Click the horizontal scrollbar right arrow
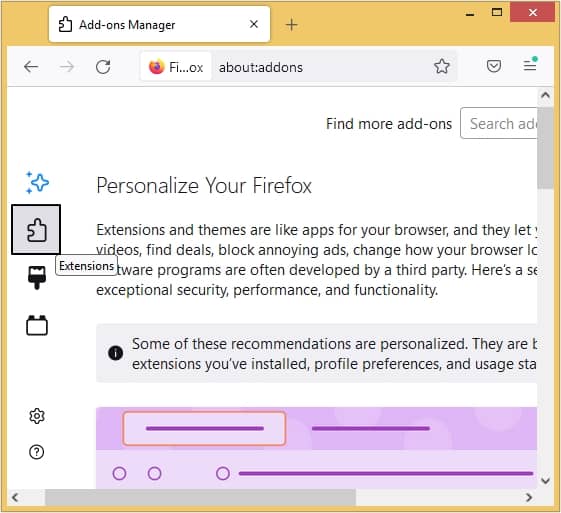The image size is (561, 513). tap(529, 497)
